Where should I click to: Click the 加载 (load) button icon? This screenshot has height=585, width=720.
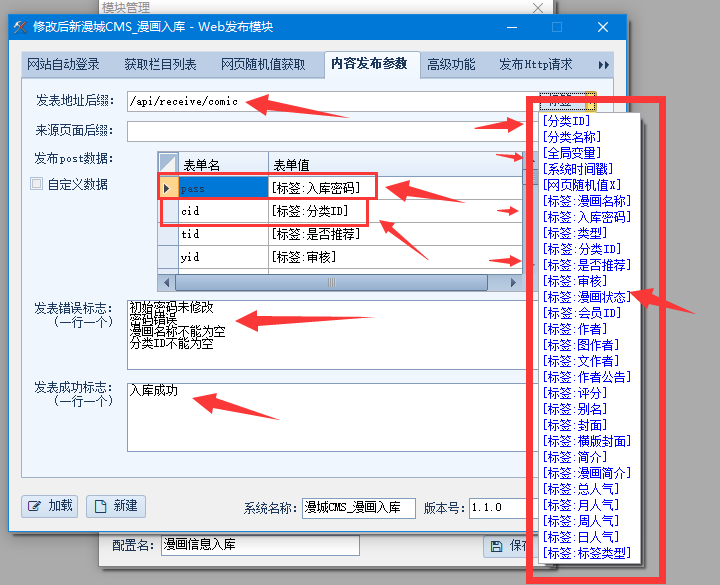pos(36,506)
